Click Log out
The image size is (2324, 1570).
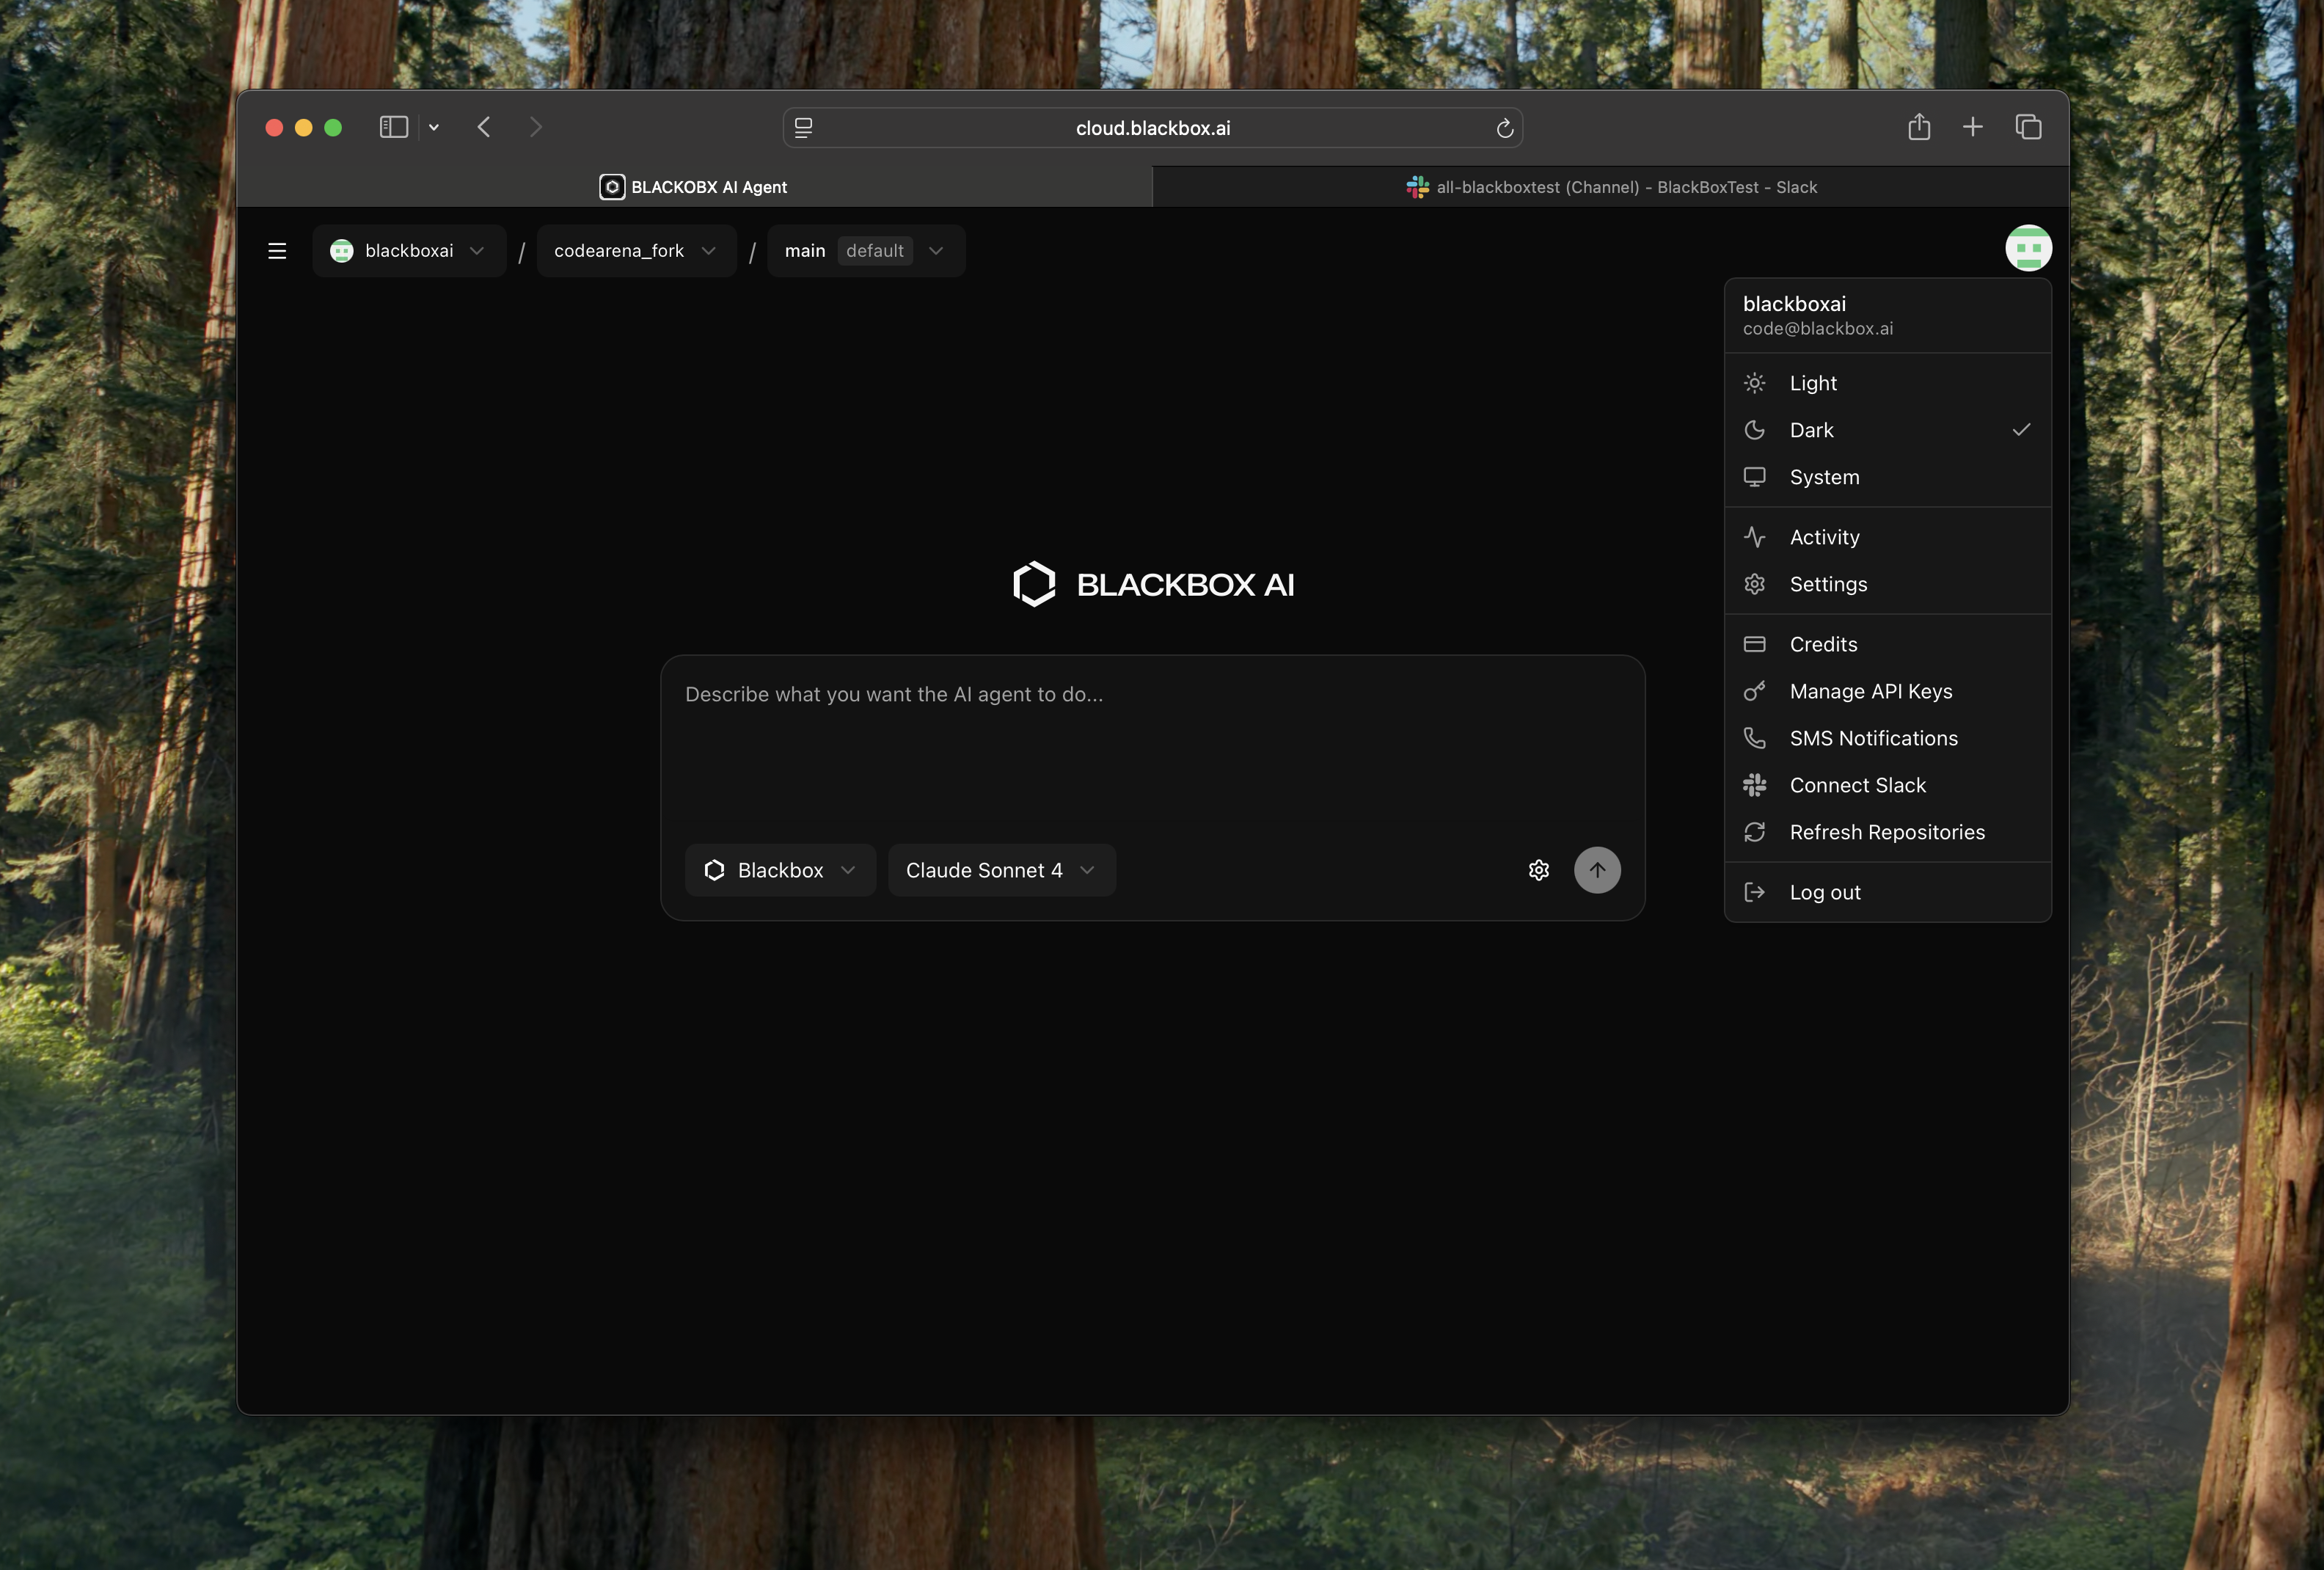(x=1824, y=892)
